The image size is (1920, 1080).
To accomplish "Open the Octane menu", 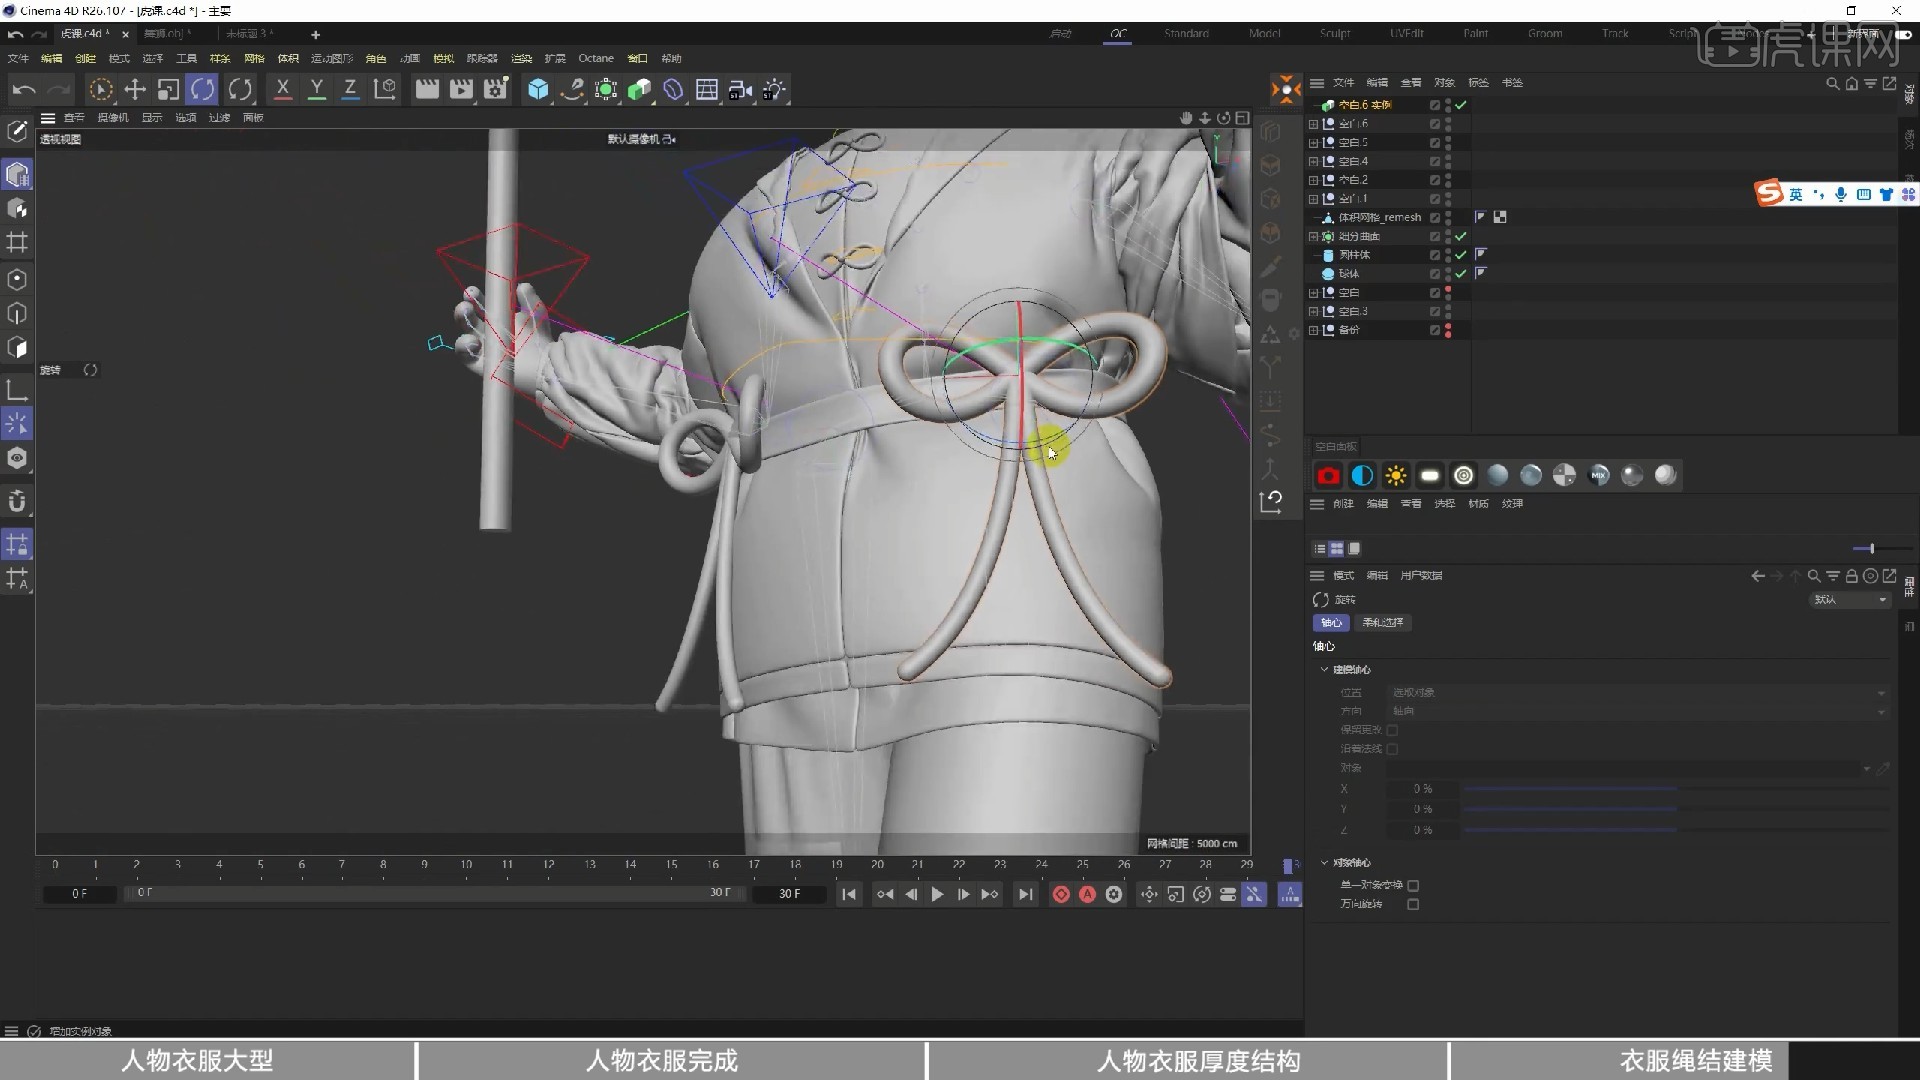I will click(596, 59).
